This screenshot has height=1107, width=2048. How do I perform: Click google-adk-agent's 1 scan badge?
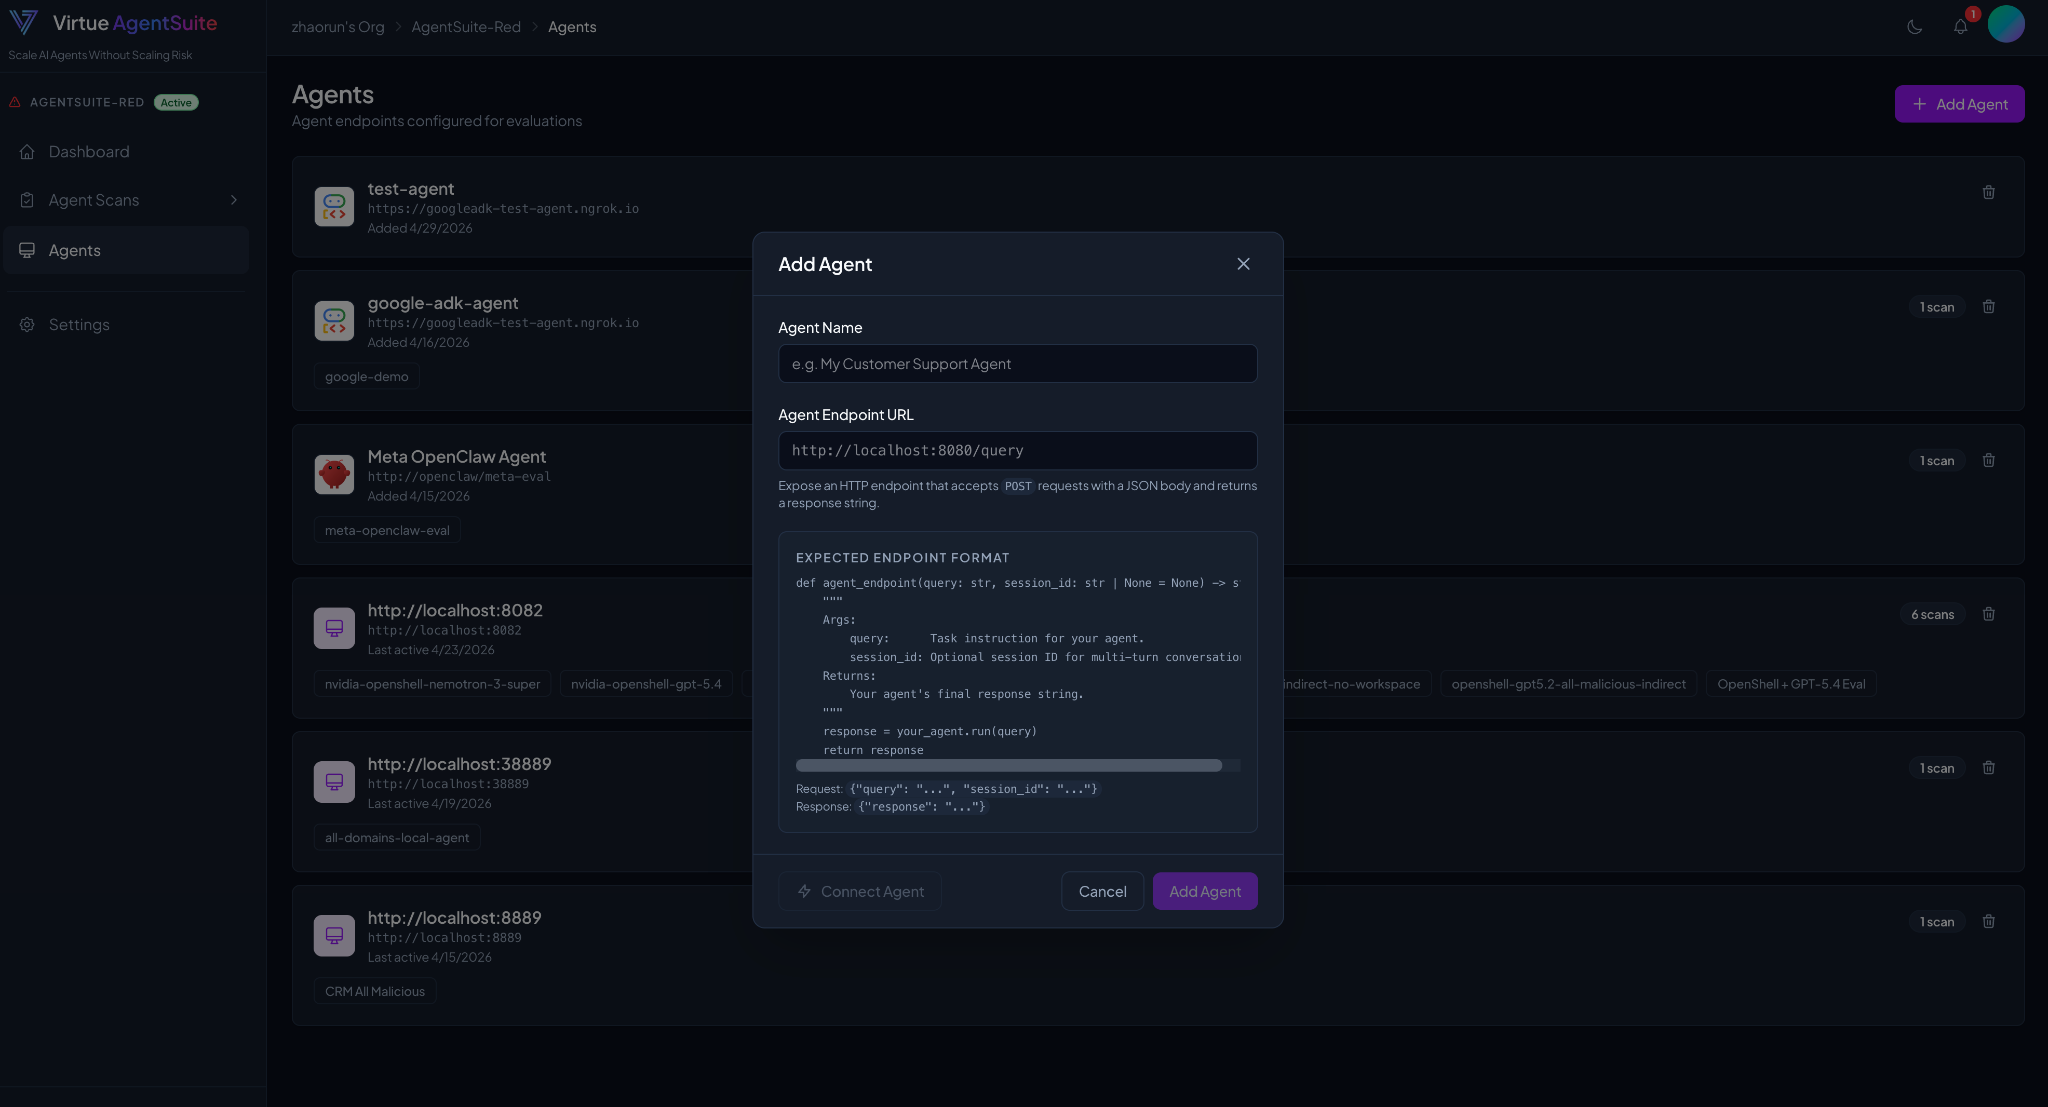(x=1937, y=307)
